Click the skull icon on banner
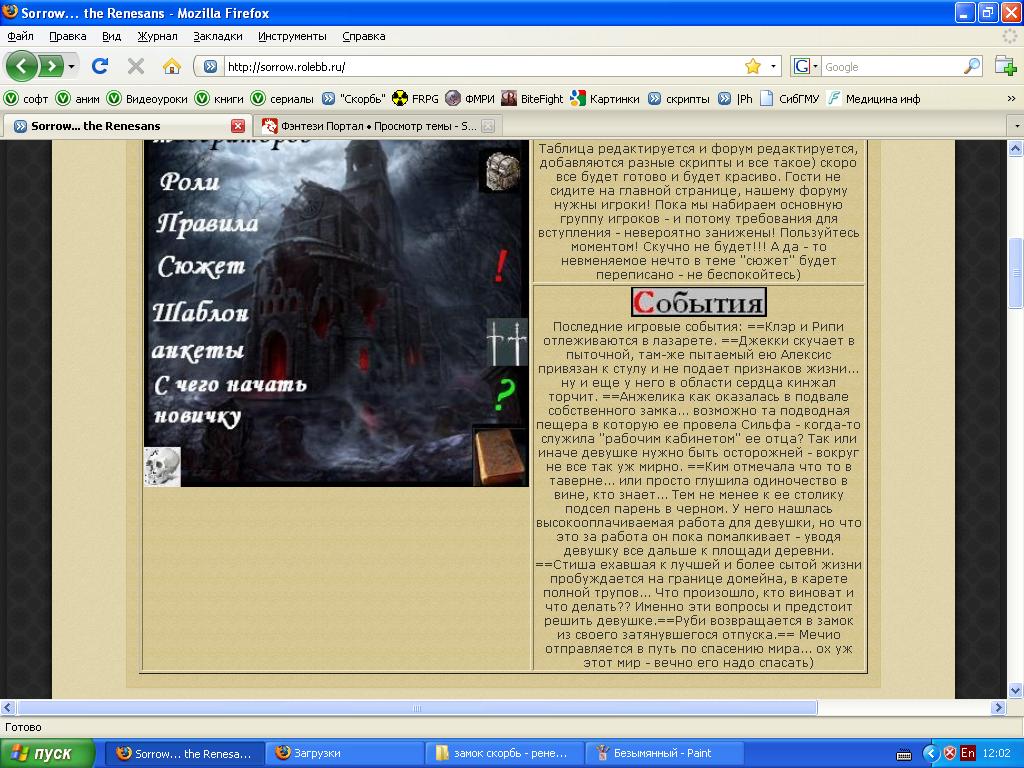This screenshot has width=1024, height=768. (162, 467)
